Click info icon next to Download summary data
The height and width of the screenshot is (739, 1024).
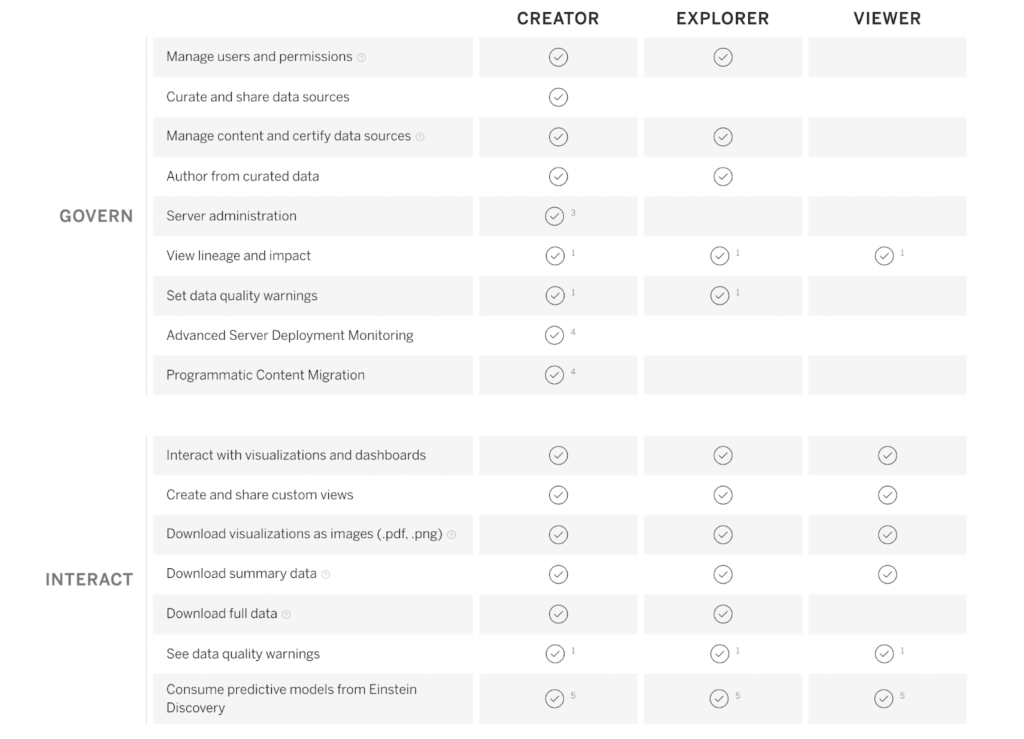pos(326,575)
